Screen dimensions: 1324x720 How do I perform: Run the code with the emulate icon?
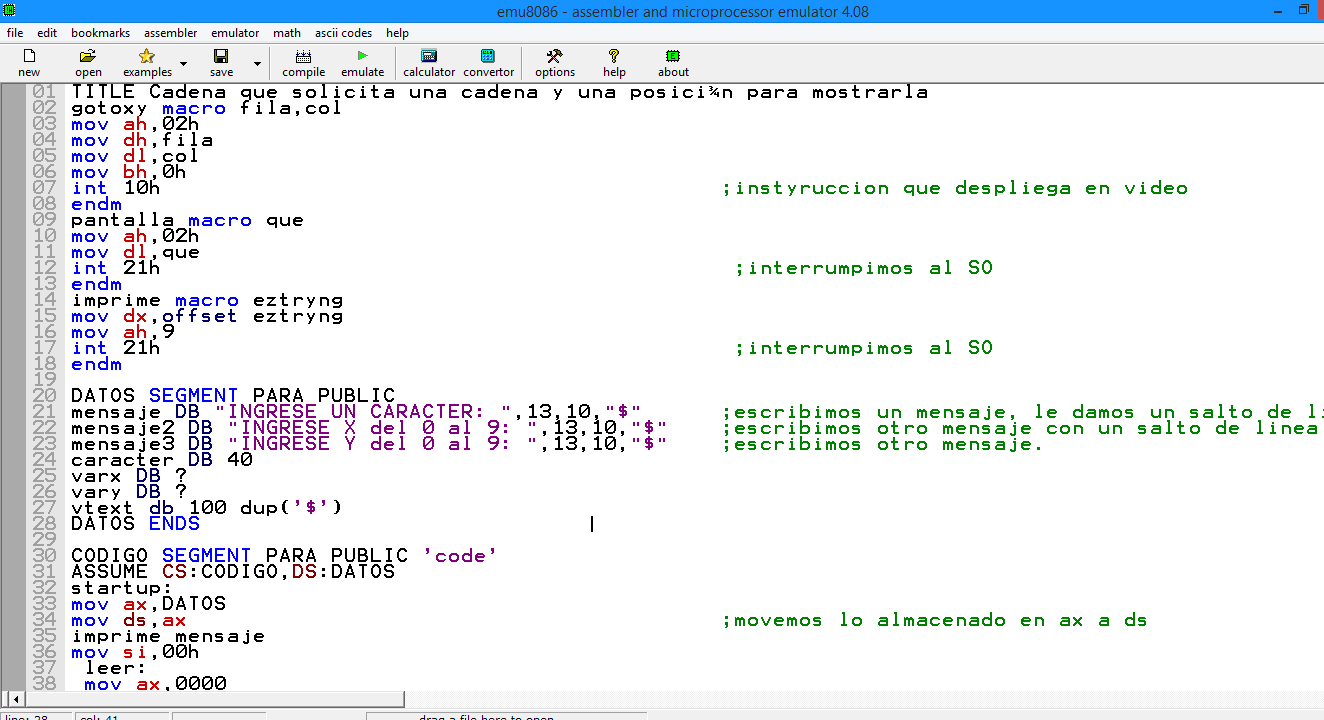pos(362,56)
